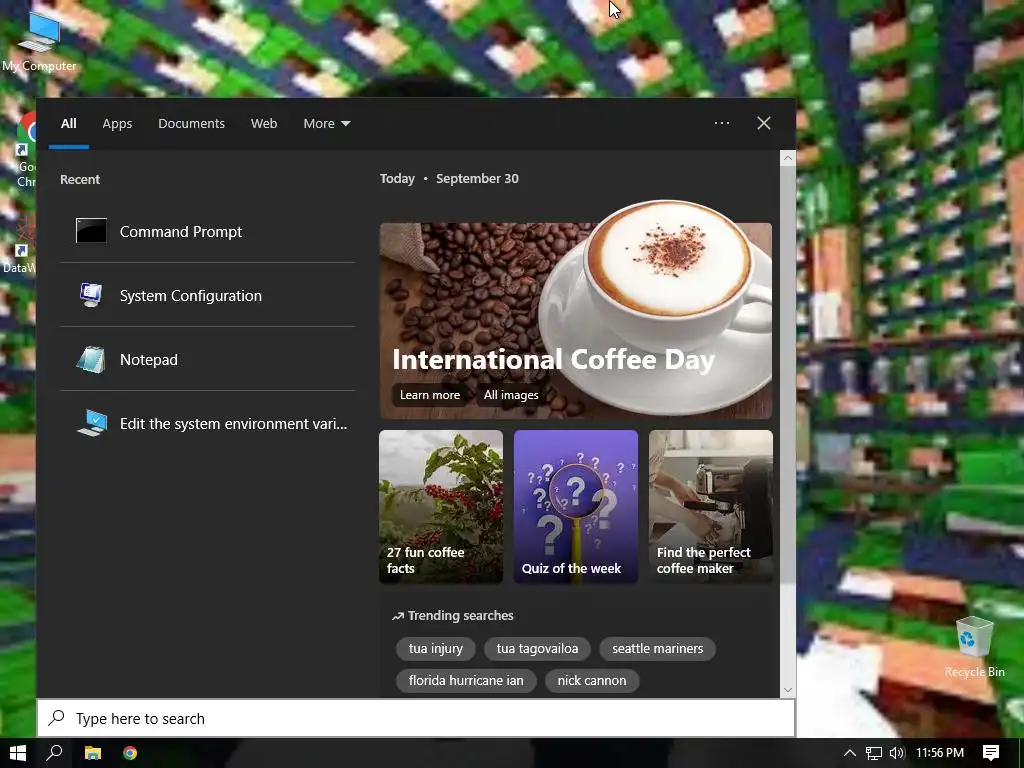Open Command Prompt from Recent

[208, 231]
